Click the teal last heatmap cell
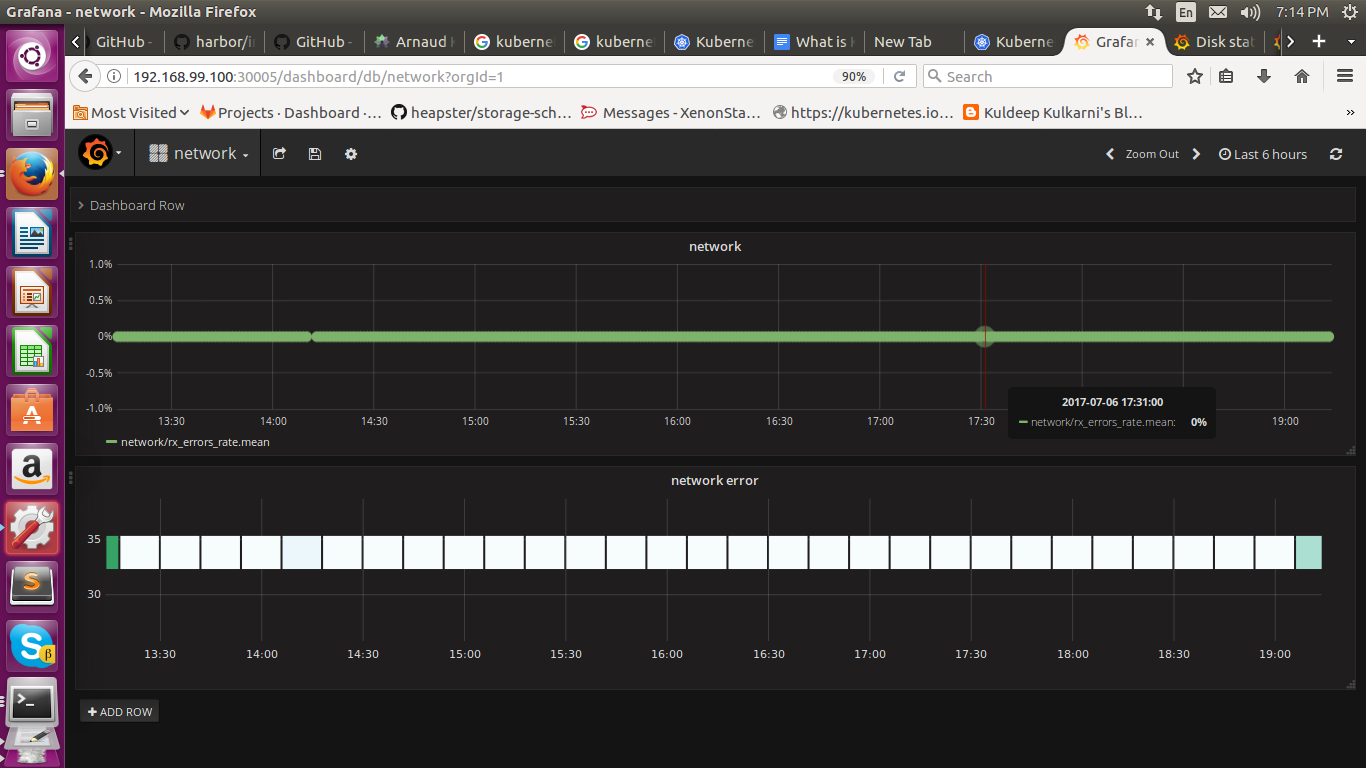The width and height of the screenshot is (1366, 768). click(x=1308, y=552)
